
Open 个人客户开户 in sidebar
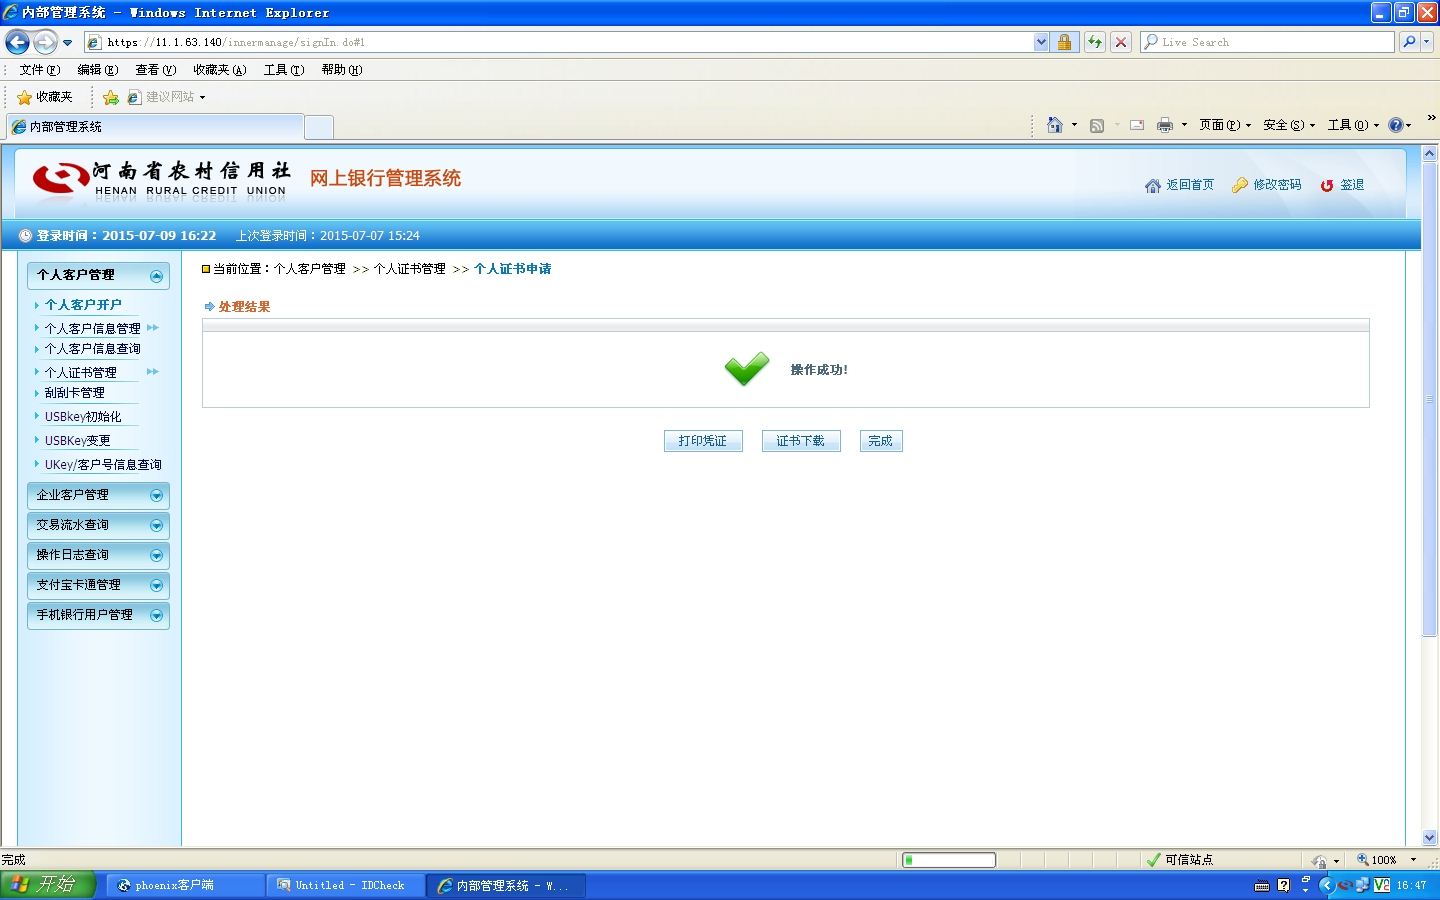(x=83, y=305)
